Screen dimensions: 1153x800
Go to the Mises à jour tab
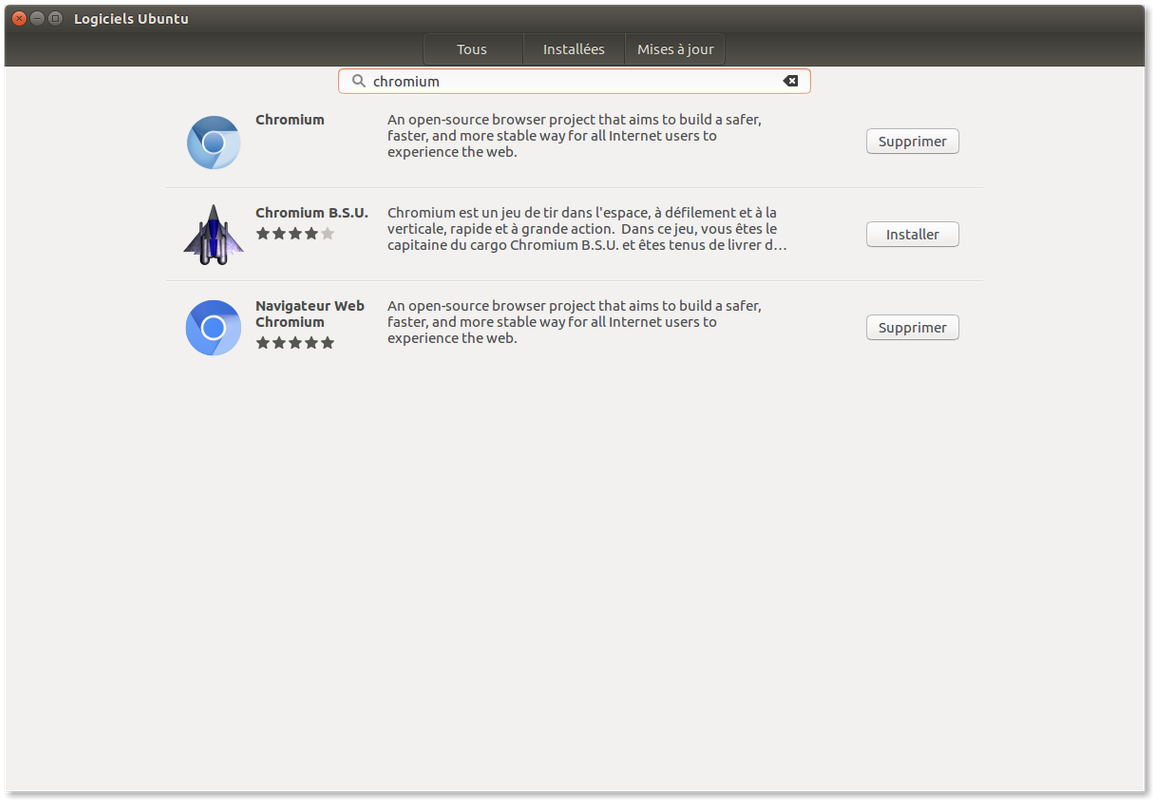[675, 49]
